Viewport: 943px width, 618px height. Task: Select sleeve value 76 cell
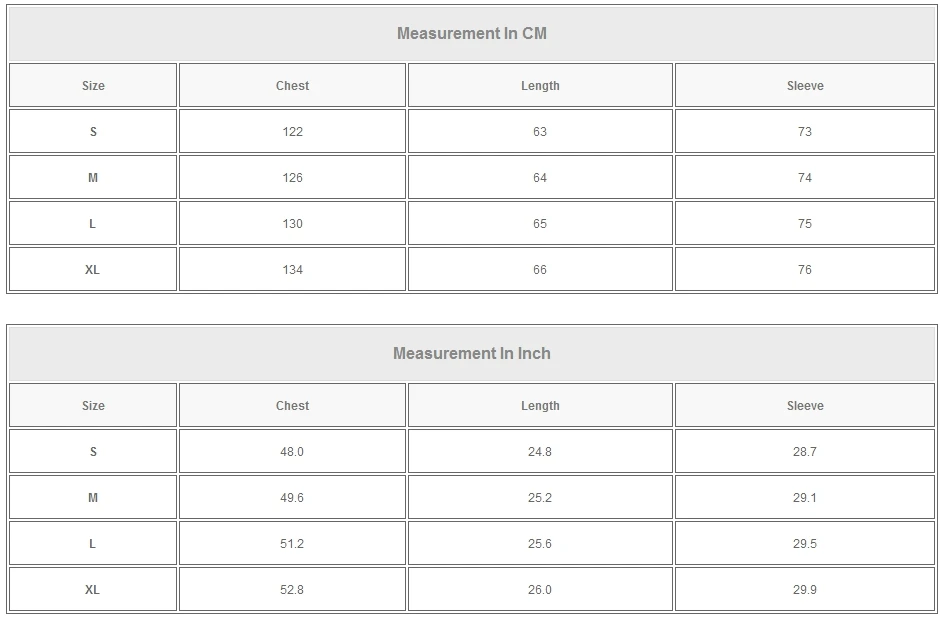click(805, 270)
